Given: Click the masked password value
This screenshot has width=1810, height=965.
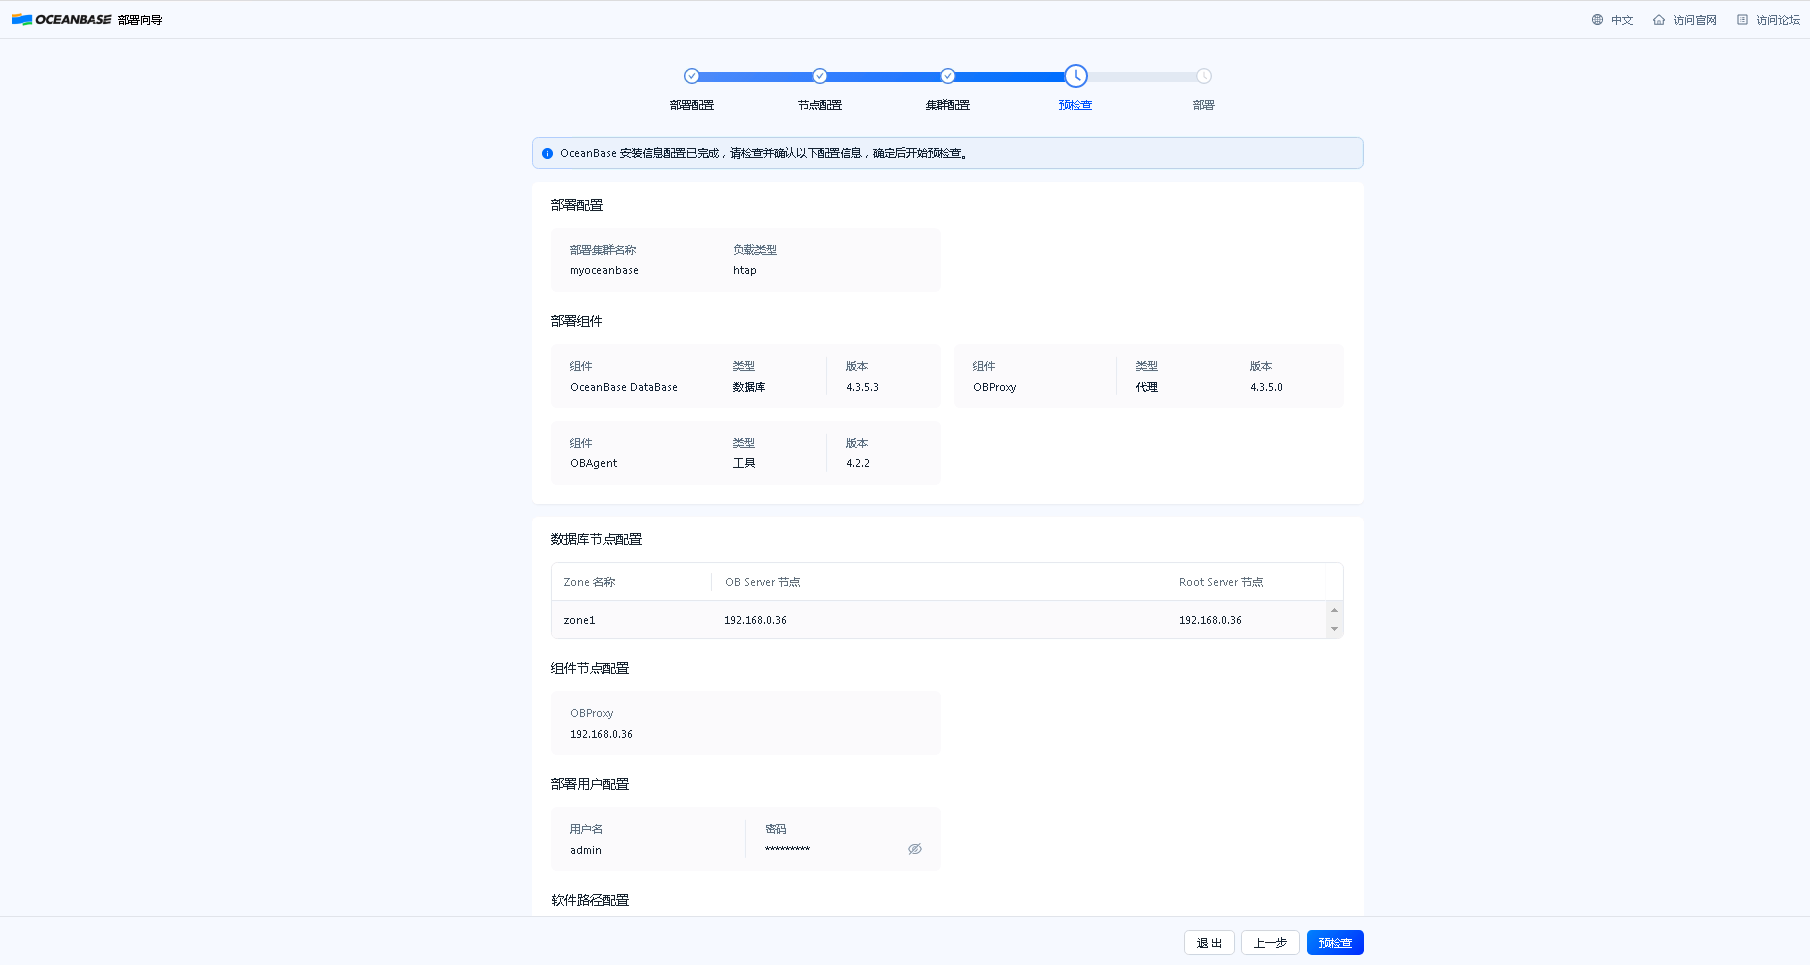Looking at the screenshot, I should click(788, 849).
